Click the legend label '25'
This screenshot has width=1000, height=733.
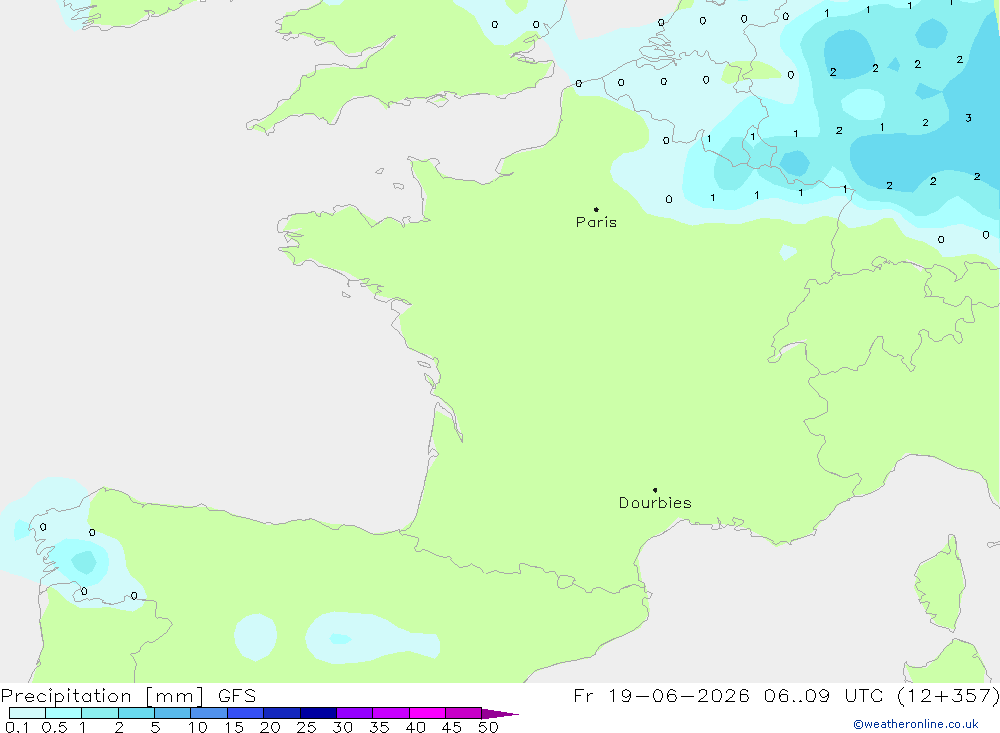306,727
